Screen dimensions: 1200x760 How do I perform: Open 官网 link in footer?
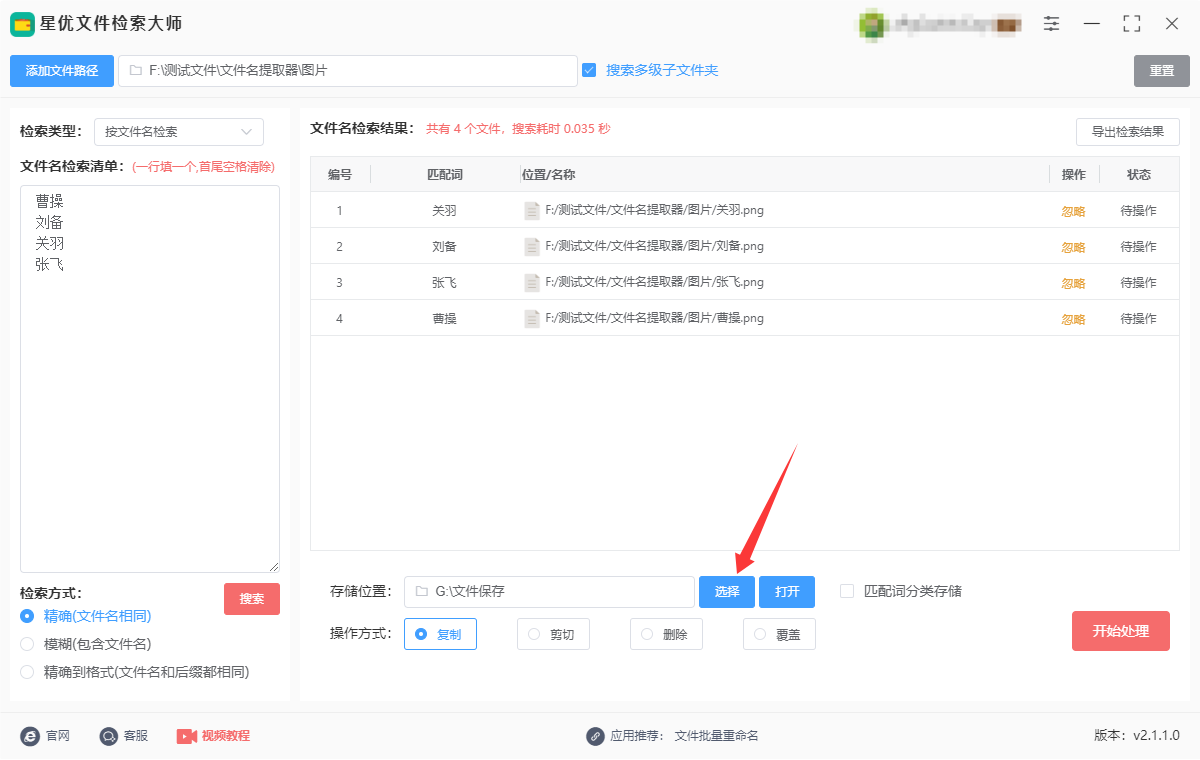(x=58, y=736)
